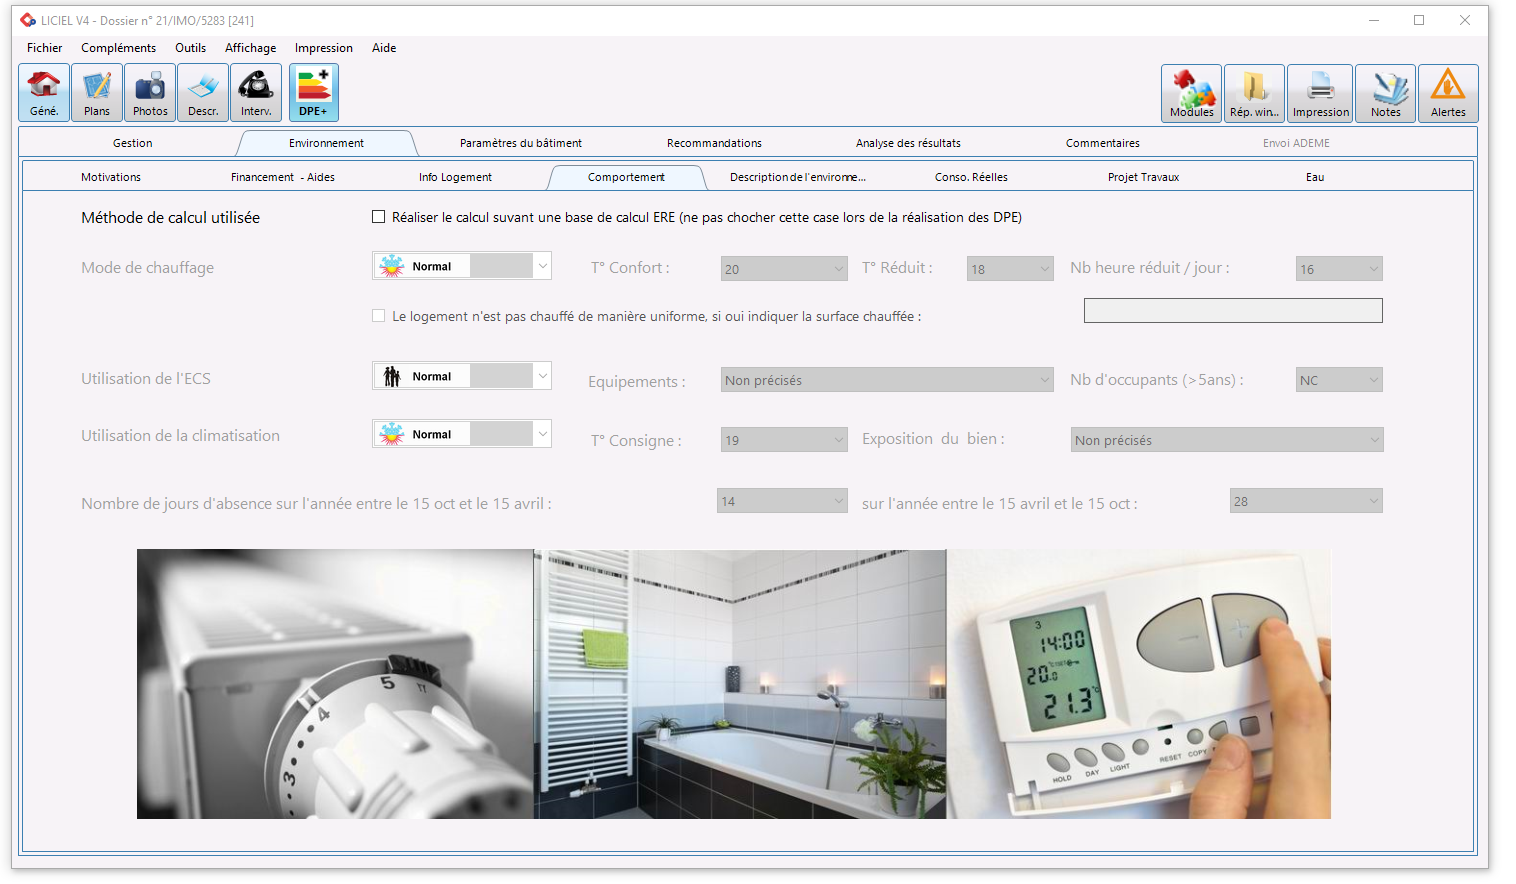Select the Eau sub-tab
This screenshot has width=1516, height=884.
click(x=1315, y=177)
